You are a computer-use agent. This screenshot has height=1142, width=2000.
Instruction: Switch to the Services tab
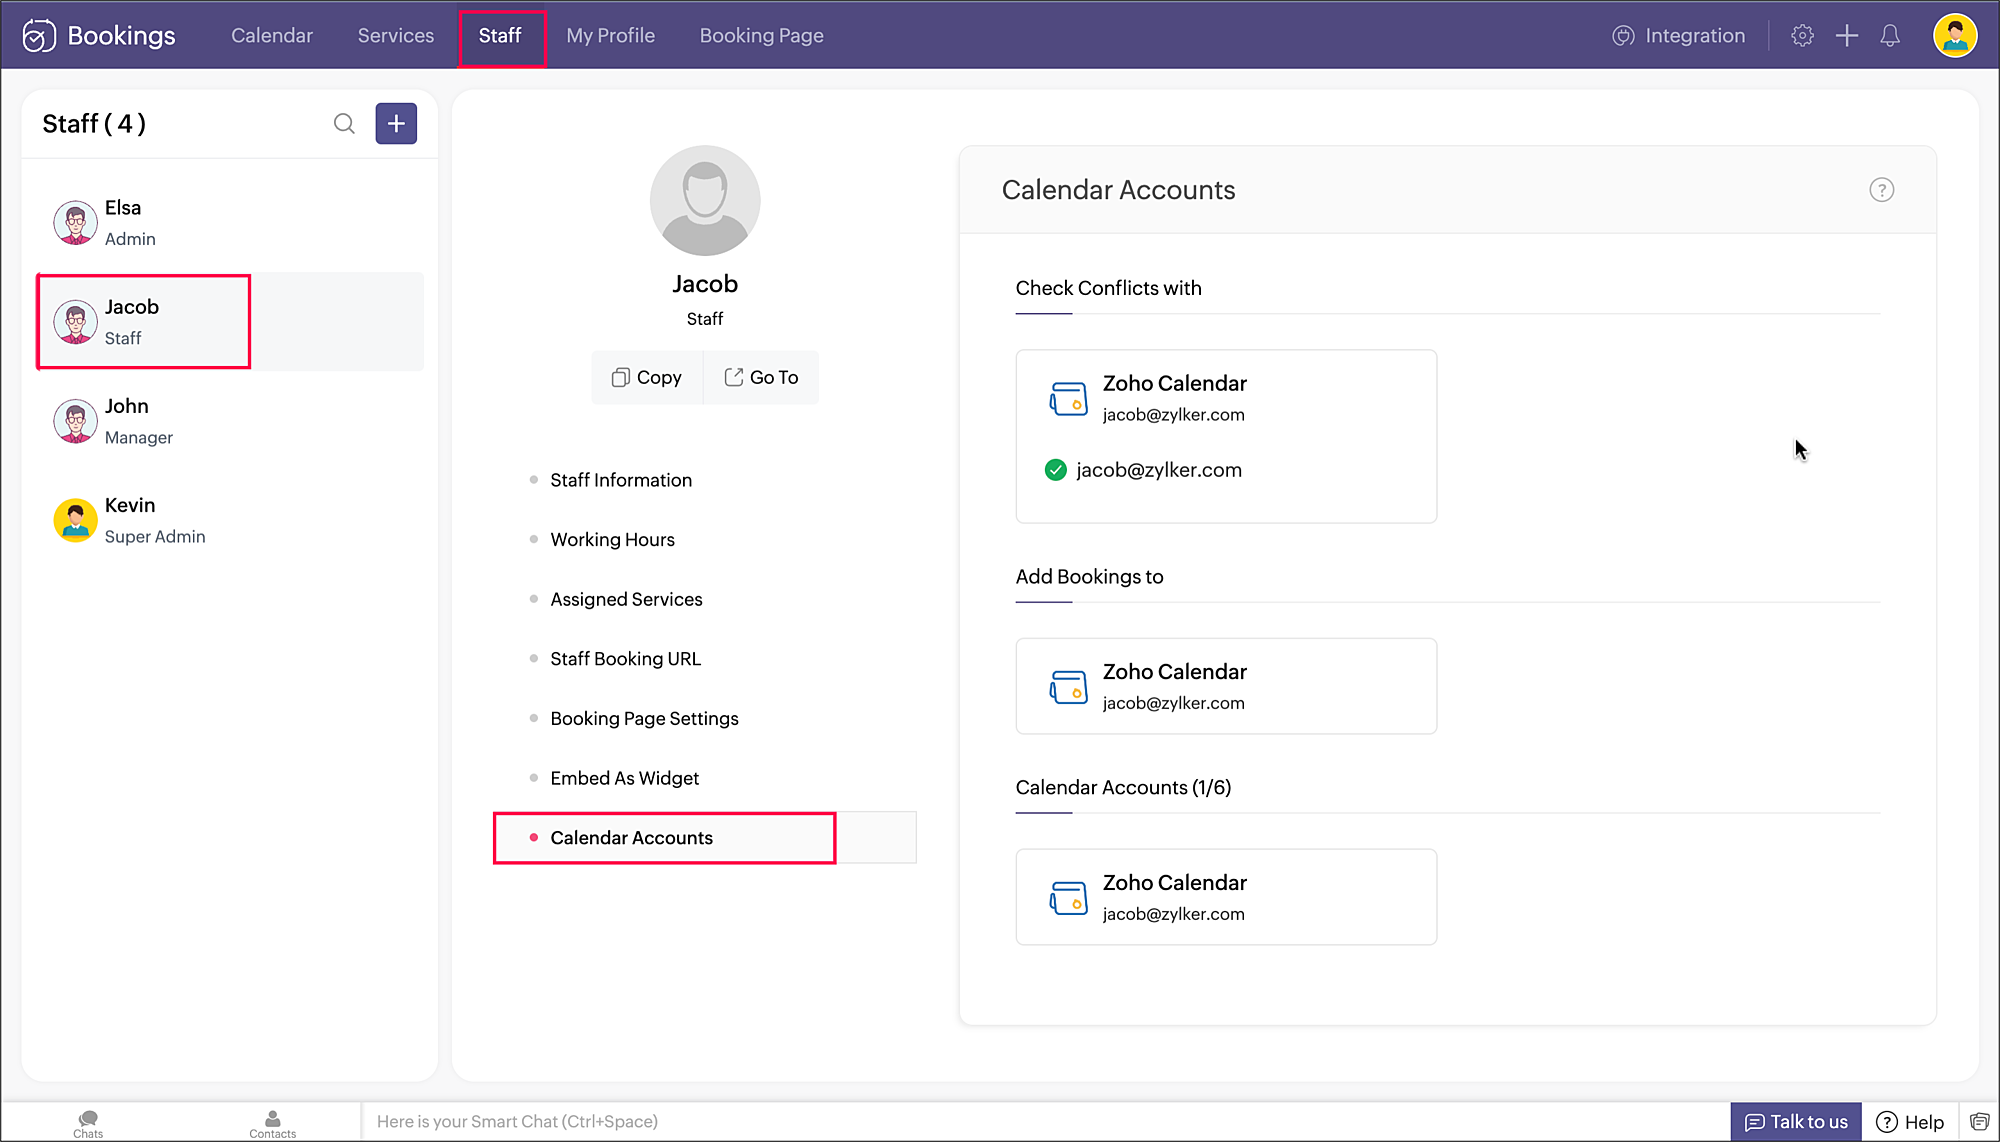pyautogui.click(x=396, y=36)
